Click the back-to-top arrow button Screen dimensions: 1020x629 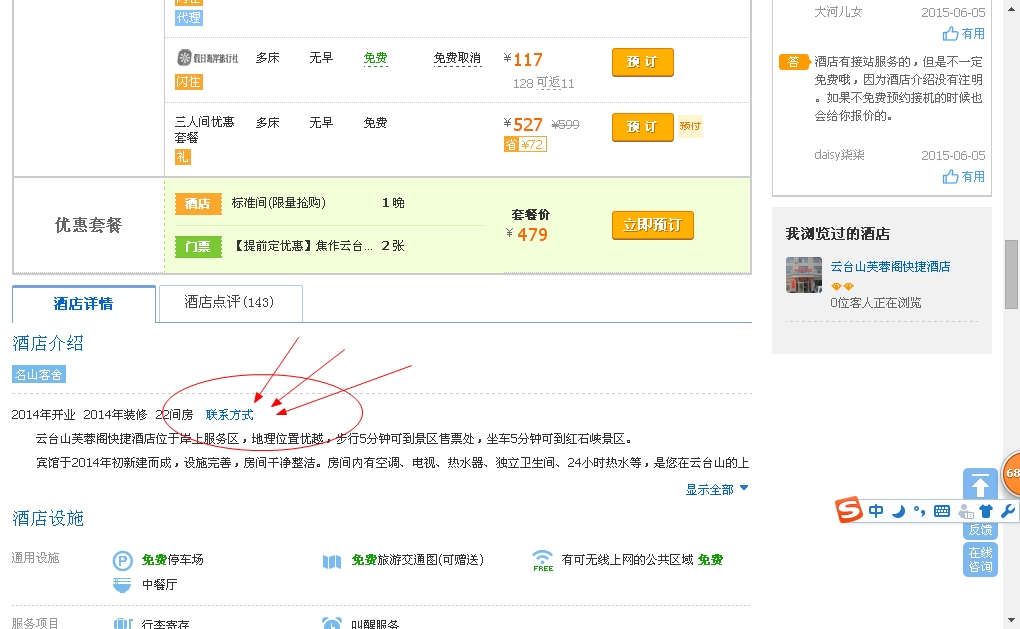click(x=979, y=486)
